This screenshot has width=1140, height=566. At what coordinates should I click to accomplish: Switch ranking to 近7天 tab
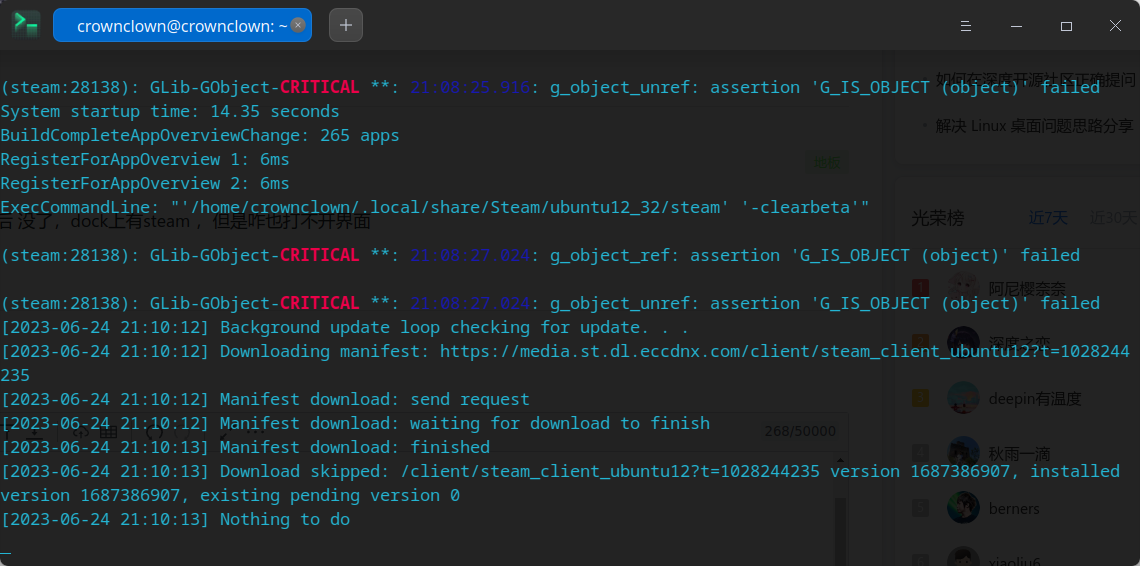(1048, 217)
